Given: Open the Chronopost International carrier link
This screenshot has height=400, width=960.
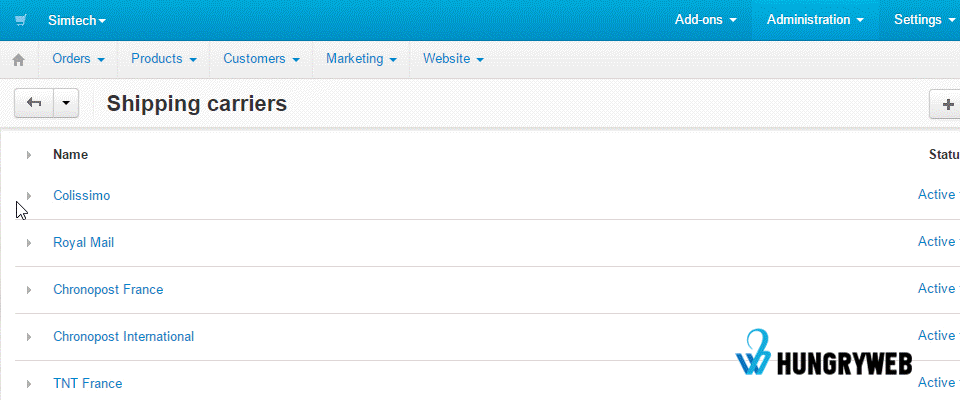Looking at the screenshot, I should [123, 336].
